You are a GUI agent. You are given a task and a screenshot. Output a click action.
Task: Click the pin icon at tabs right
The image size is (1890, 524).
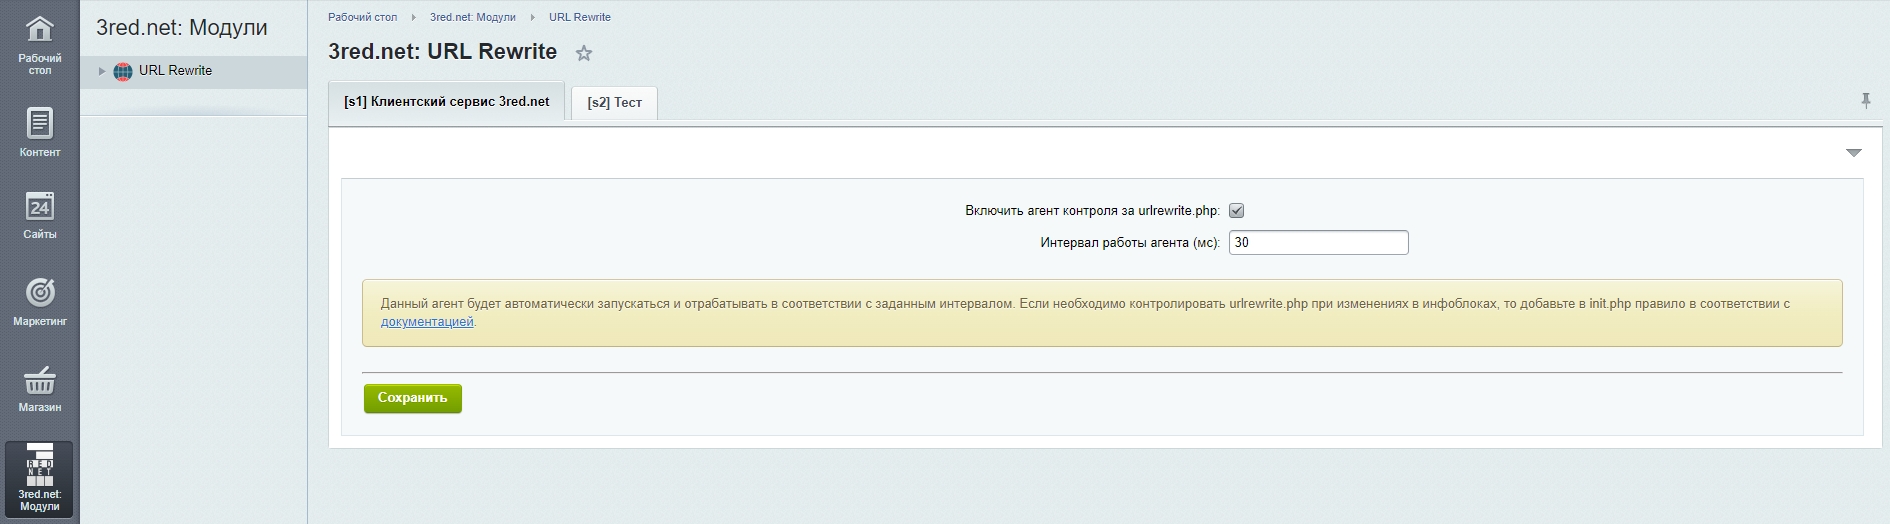[x=1865, y=101]
